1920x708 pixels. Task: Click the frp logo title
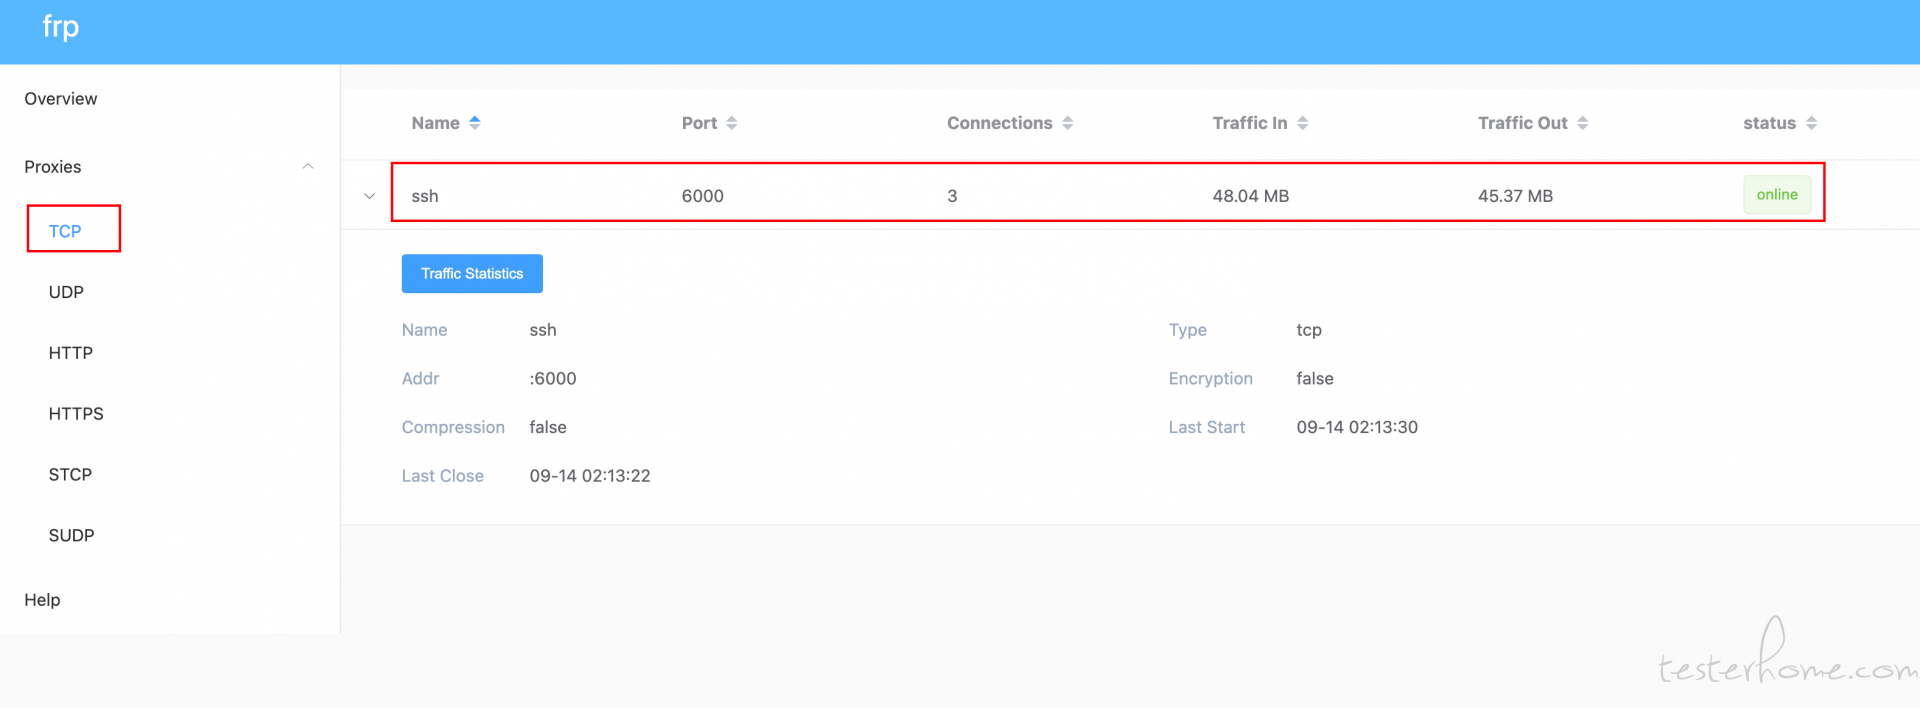[60, 27]
